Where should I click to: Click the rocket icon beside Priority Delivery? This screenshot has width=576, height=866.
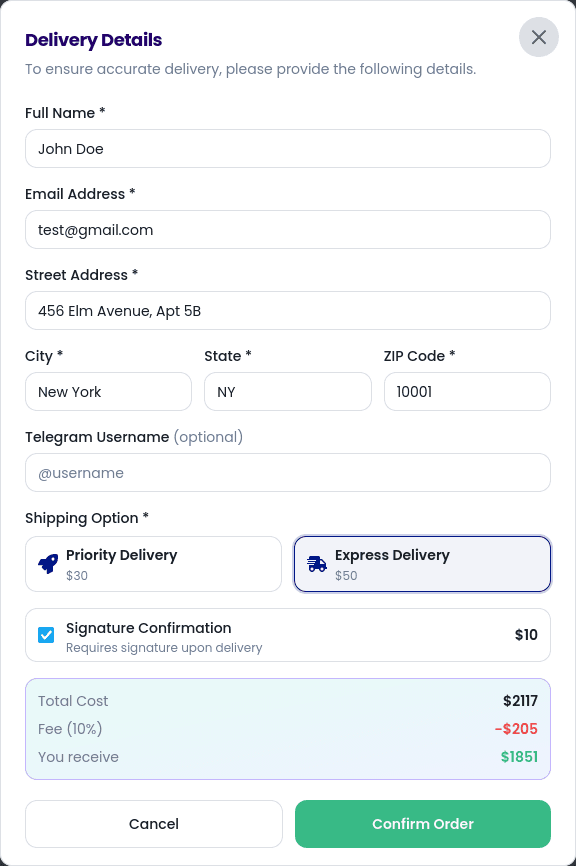tap(47, 563)
